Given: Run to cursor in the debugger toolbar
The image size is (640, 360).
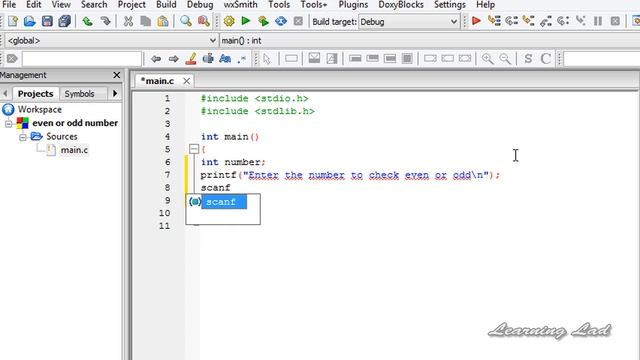Looking at the screenshot, I should click(494, 21).
